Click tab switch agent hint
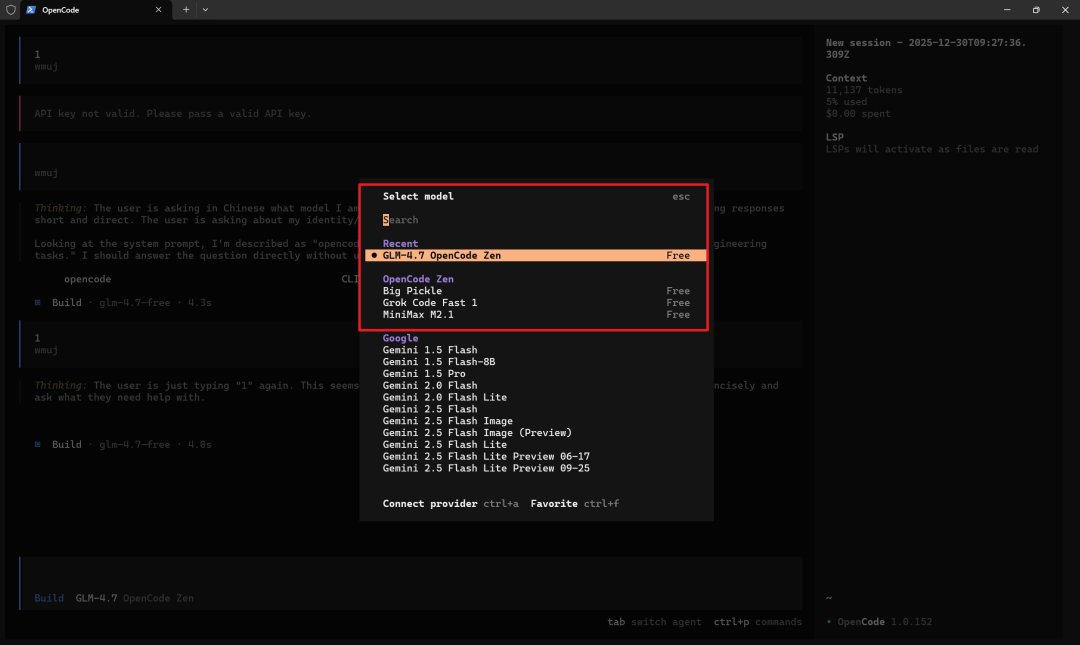1080x645 pixels. 654,622
